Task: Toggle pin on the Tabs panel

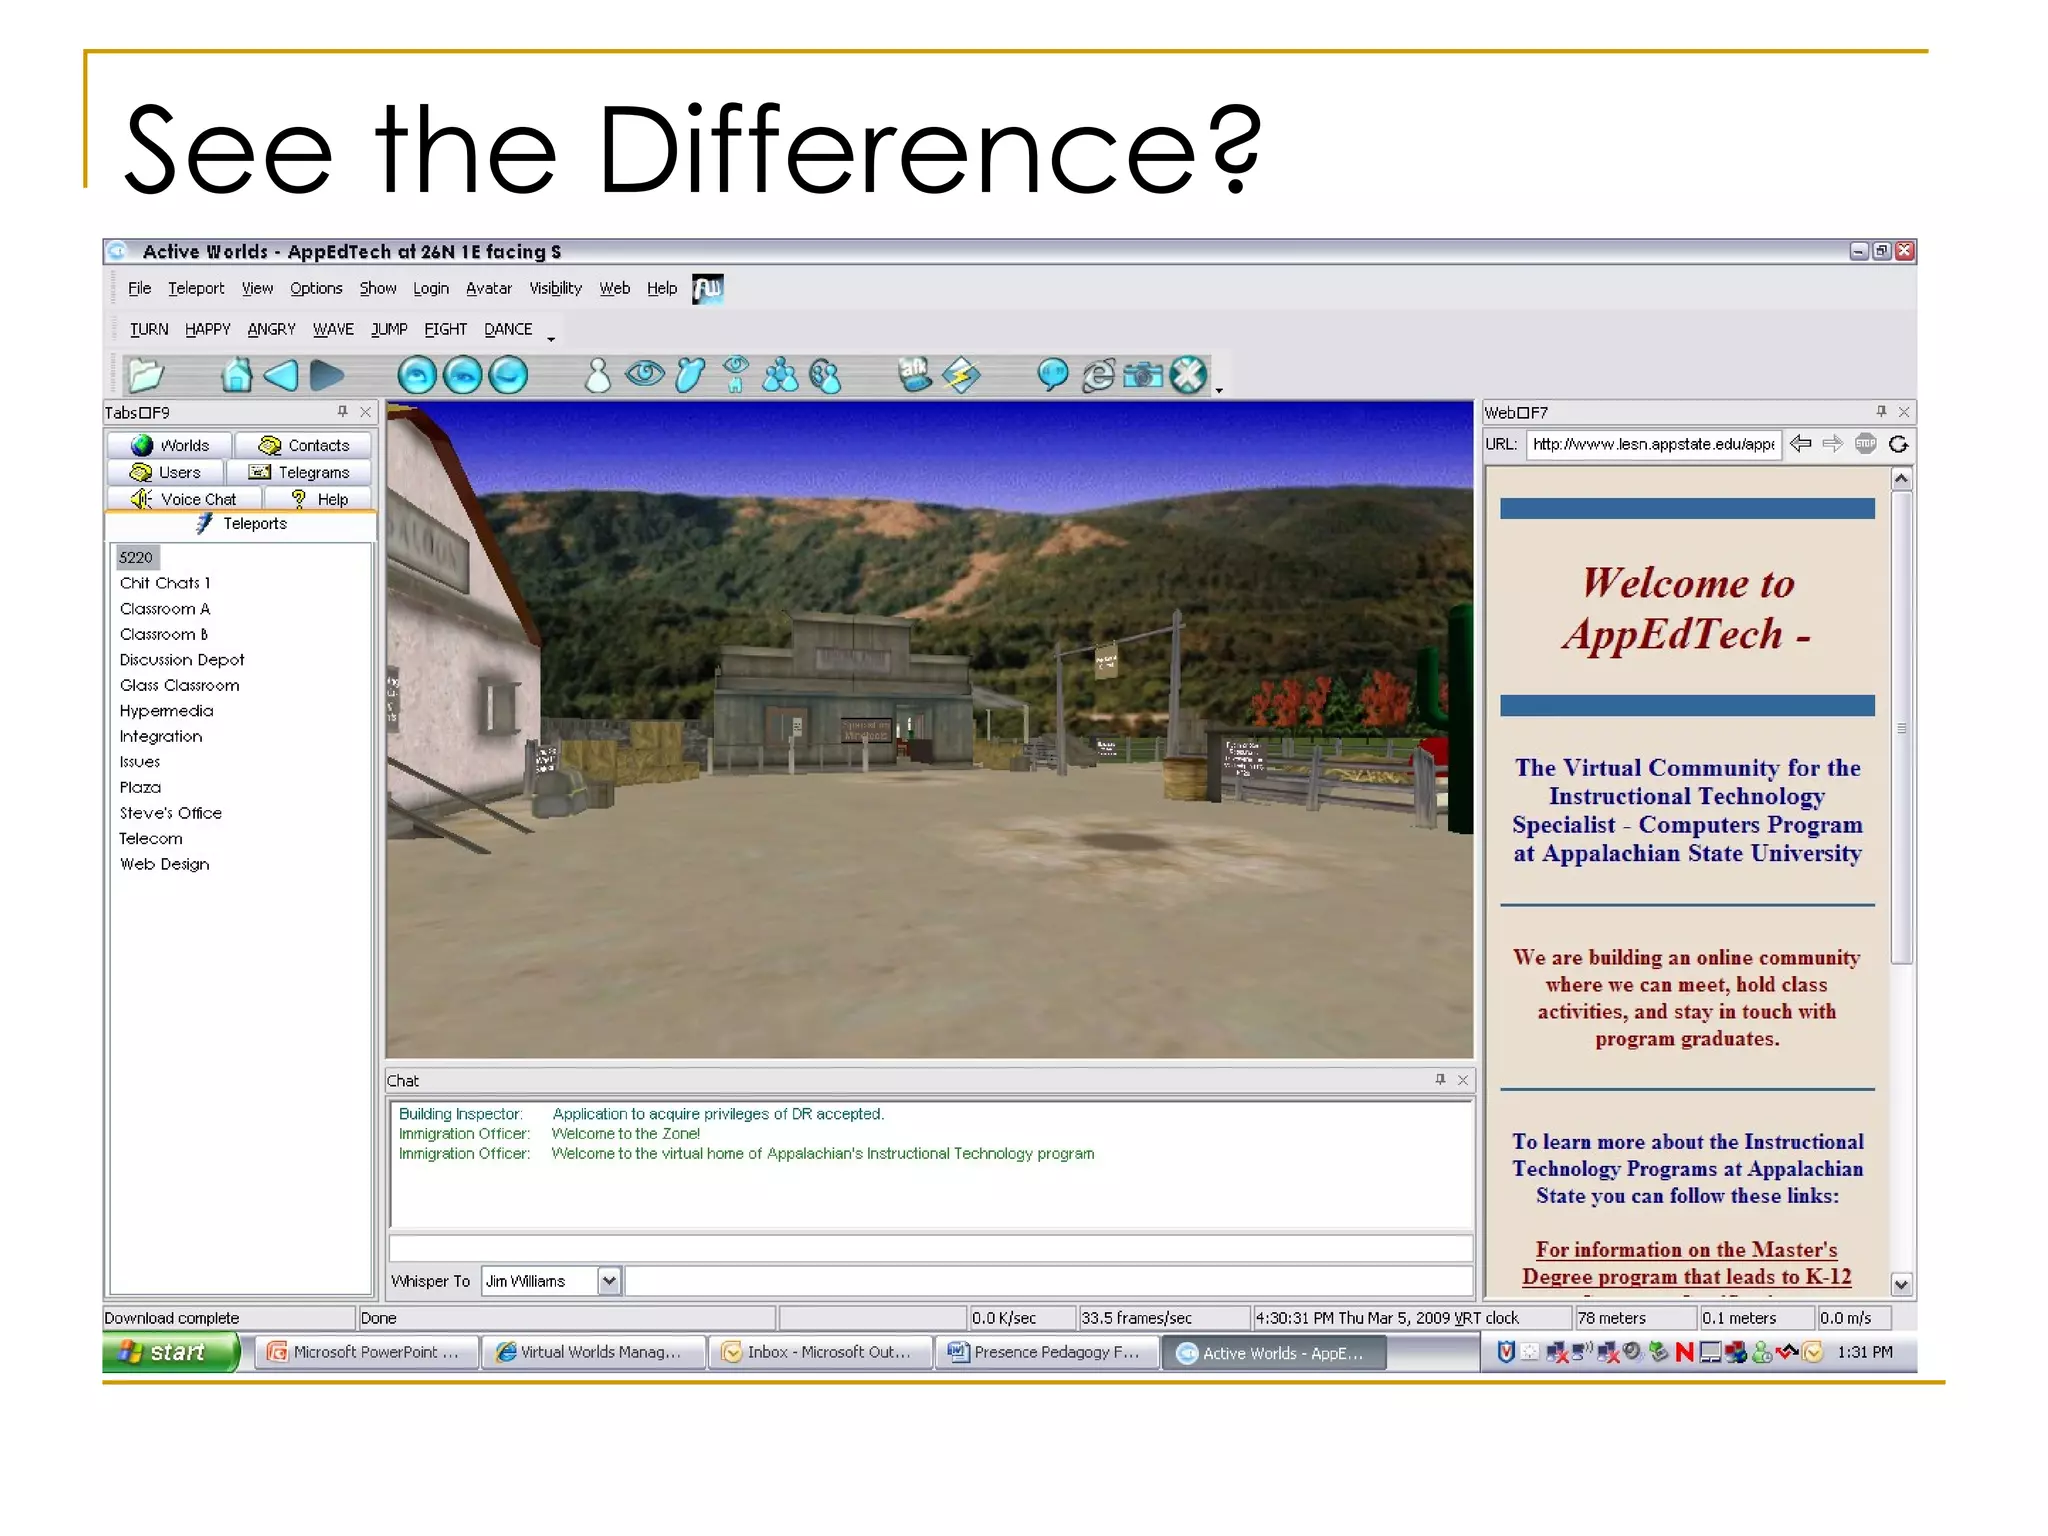Action: 342,411
